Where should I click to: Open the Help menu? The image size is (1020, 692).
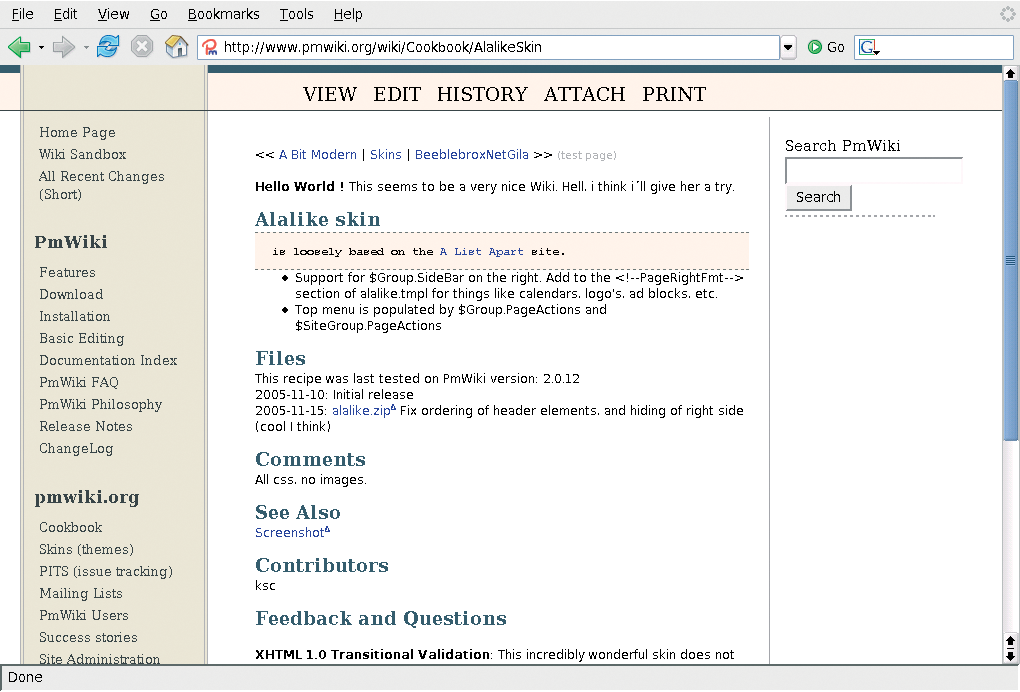point(348,14)
